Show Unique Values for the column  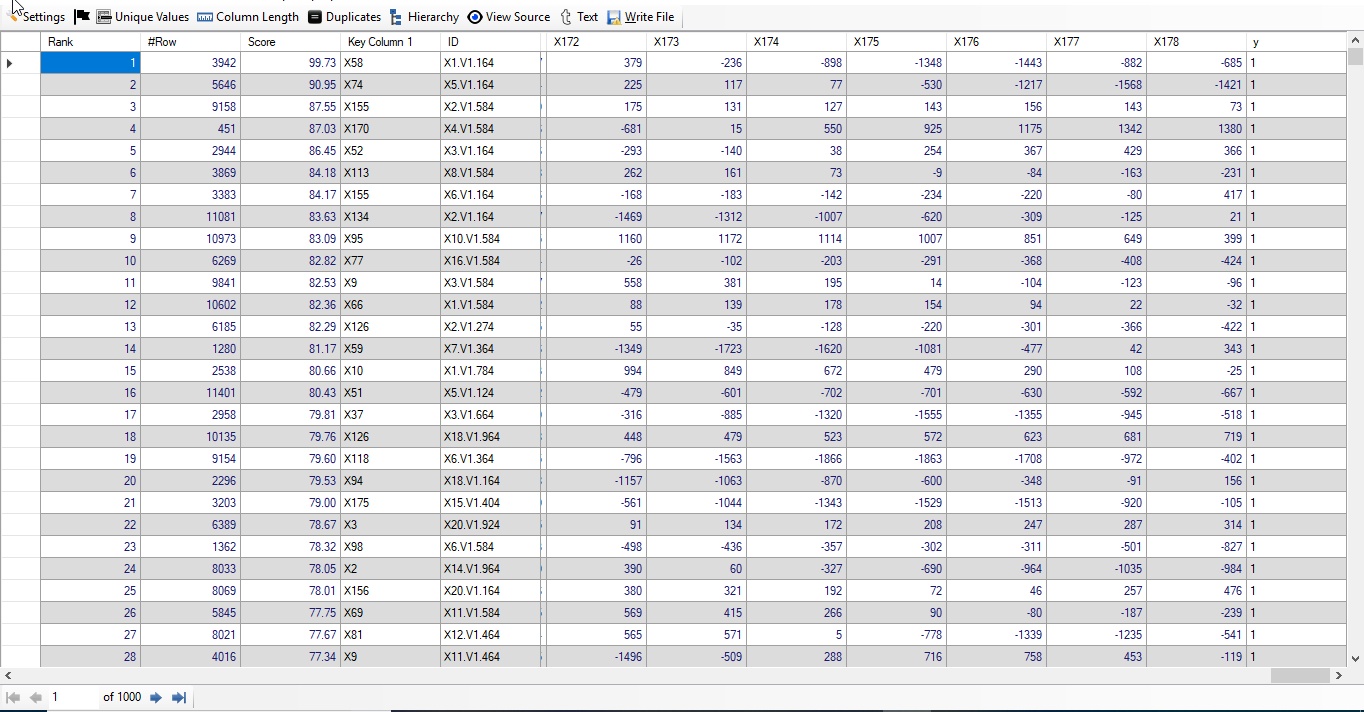point(142,17)
